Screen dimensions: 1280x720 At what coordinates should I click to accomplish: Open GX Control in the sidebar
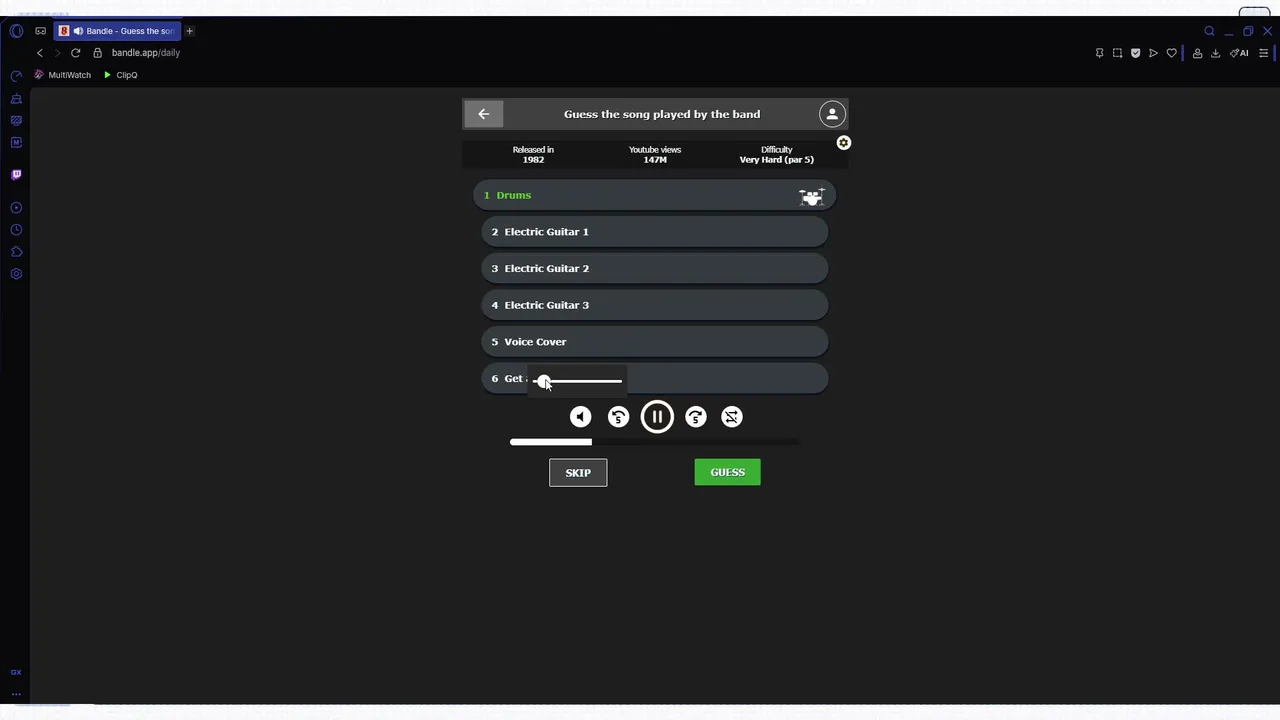click(16, 76)
